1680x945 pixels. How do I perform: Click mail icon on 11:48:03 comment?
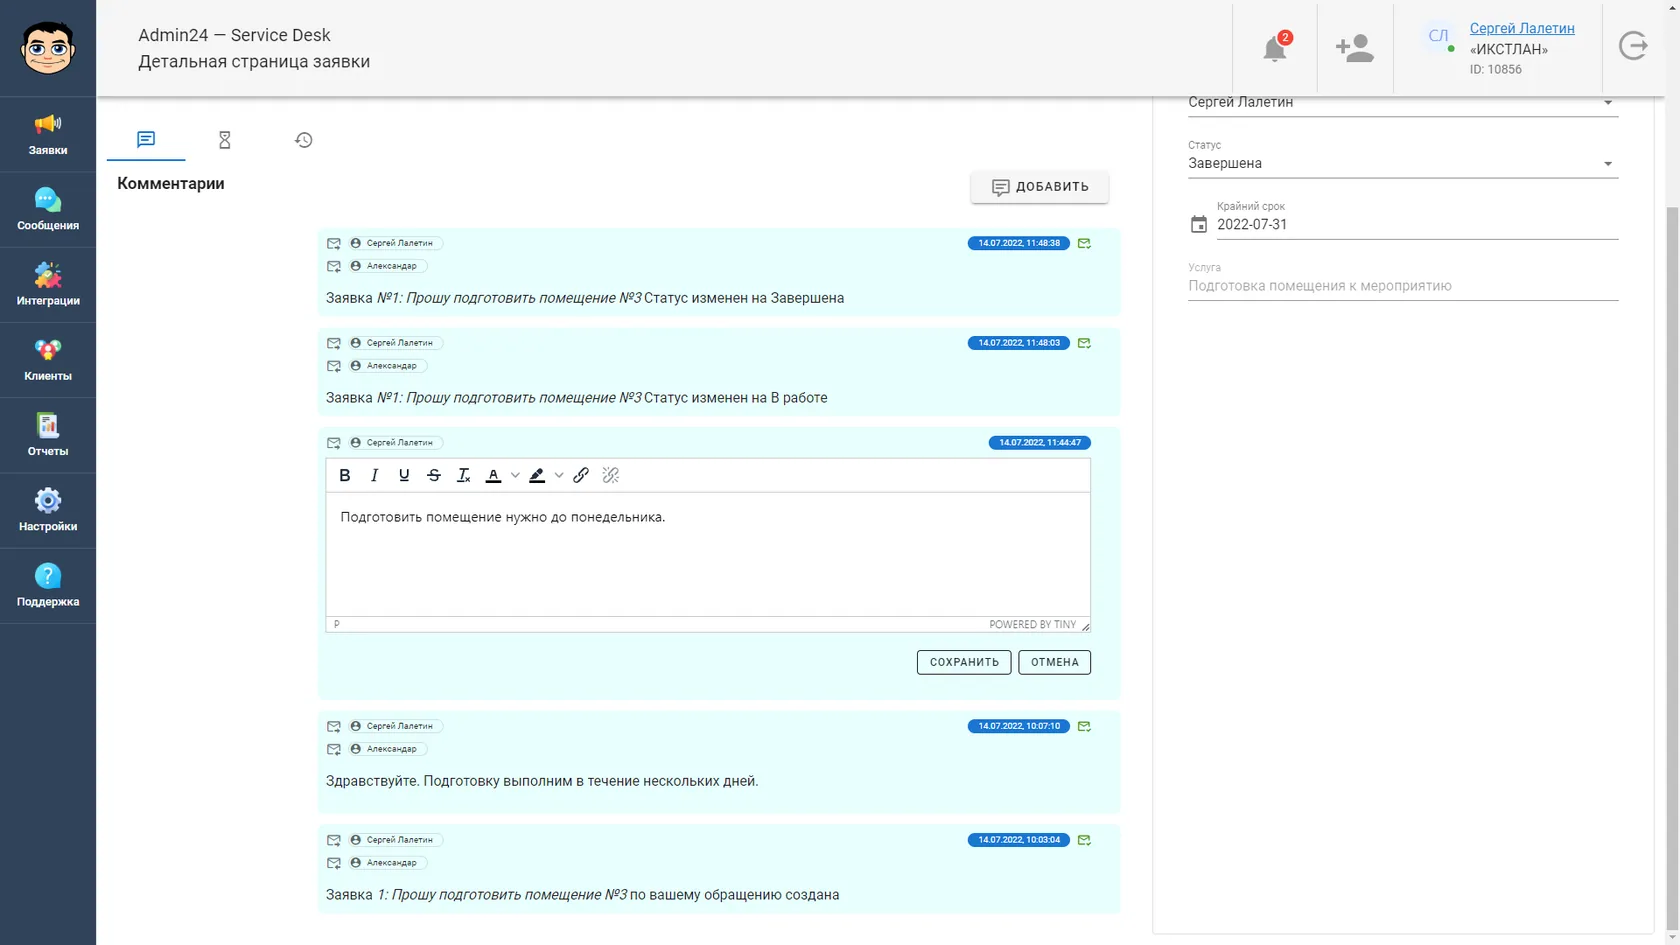(1084, 343)
